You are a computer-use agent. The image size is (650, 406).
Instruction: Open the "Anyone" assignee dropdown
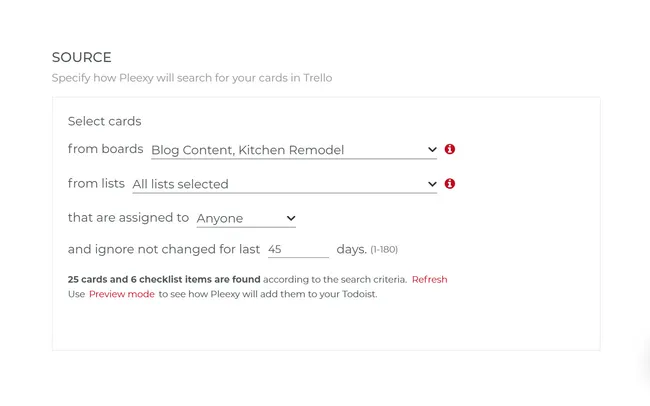(238, 218)
